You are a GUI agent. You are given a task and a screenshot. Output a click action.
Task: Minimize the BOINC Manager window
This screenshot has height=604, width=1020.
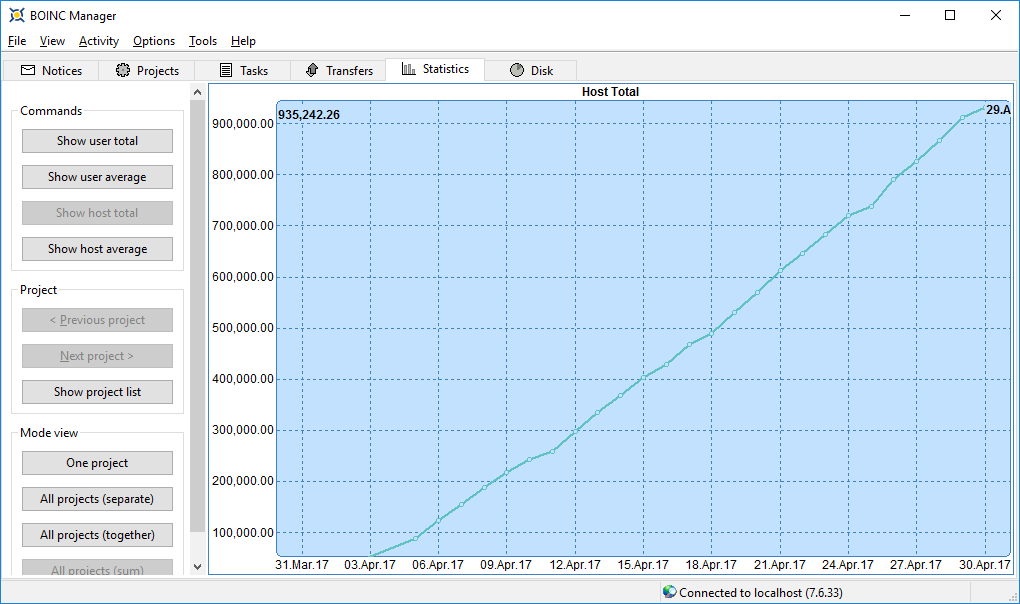[905, 15]
